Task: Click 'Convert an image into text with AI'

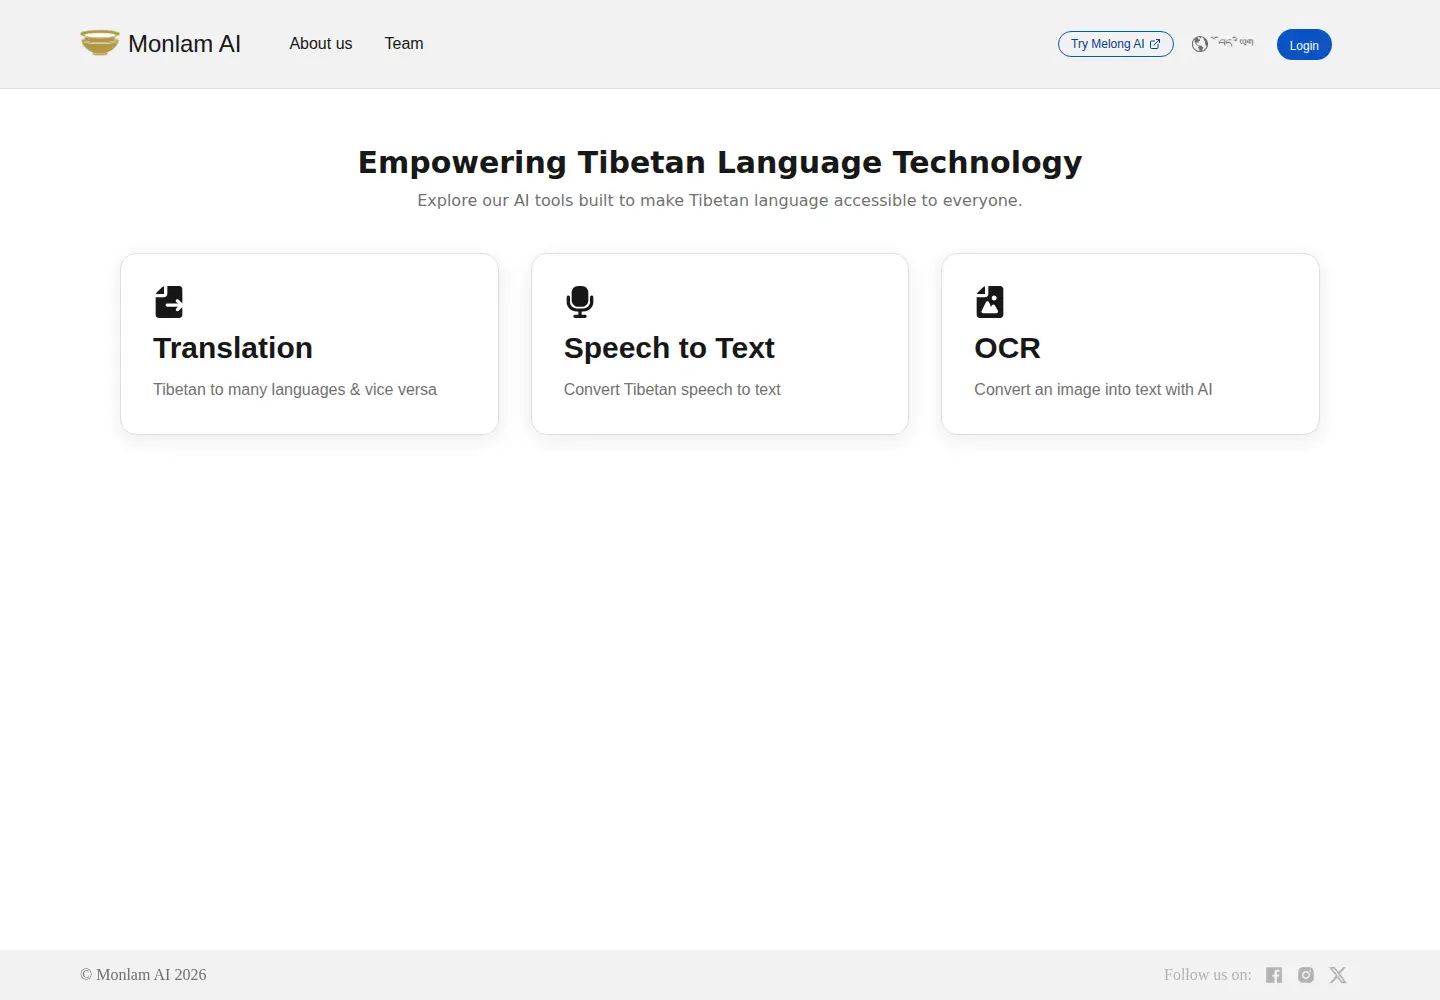Action: (x=1093, y=390)
